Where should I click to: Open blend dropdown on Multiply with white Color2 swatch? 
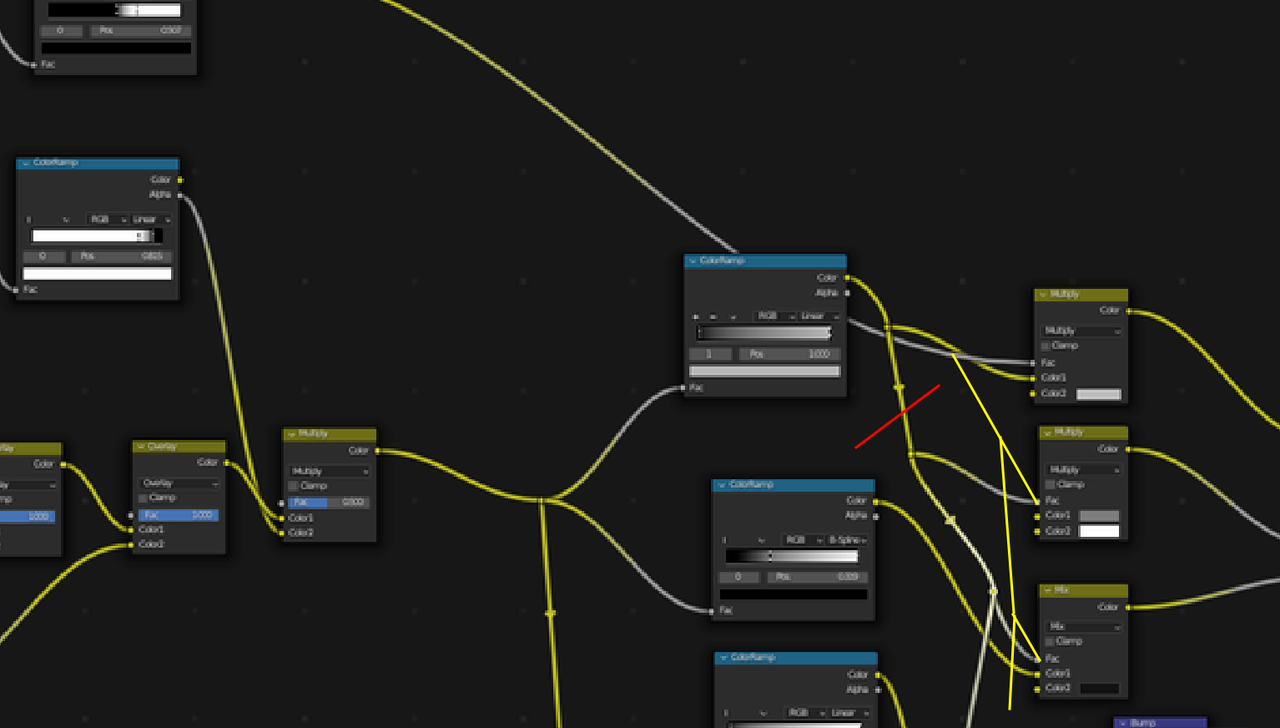1085,469
